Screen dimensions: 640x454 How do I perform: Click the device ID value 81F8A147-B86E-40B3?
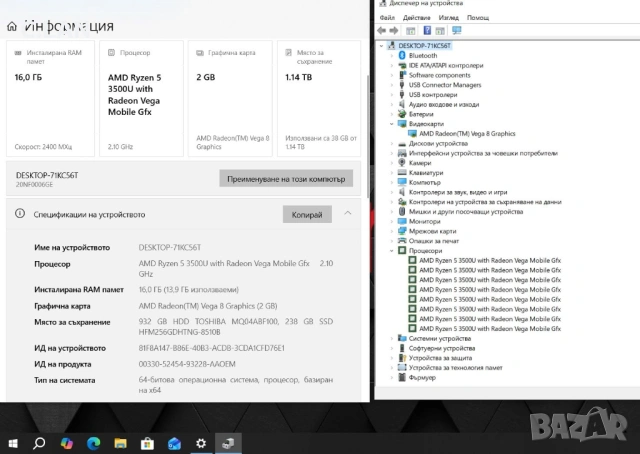point(211,348)
